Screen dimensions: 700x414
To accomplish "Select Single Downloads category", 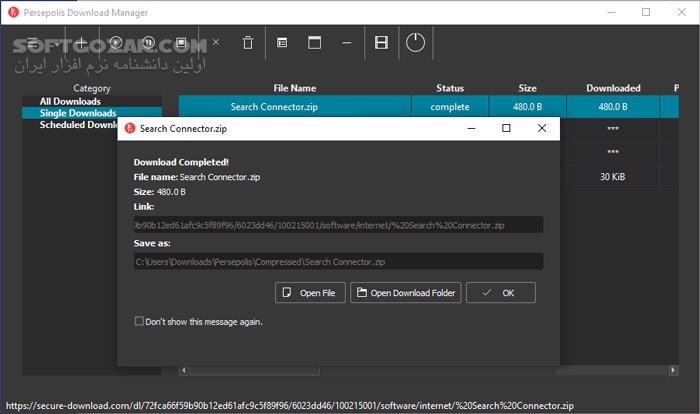I will tap(78, 113).
